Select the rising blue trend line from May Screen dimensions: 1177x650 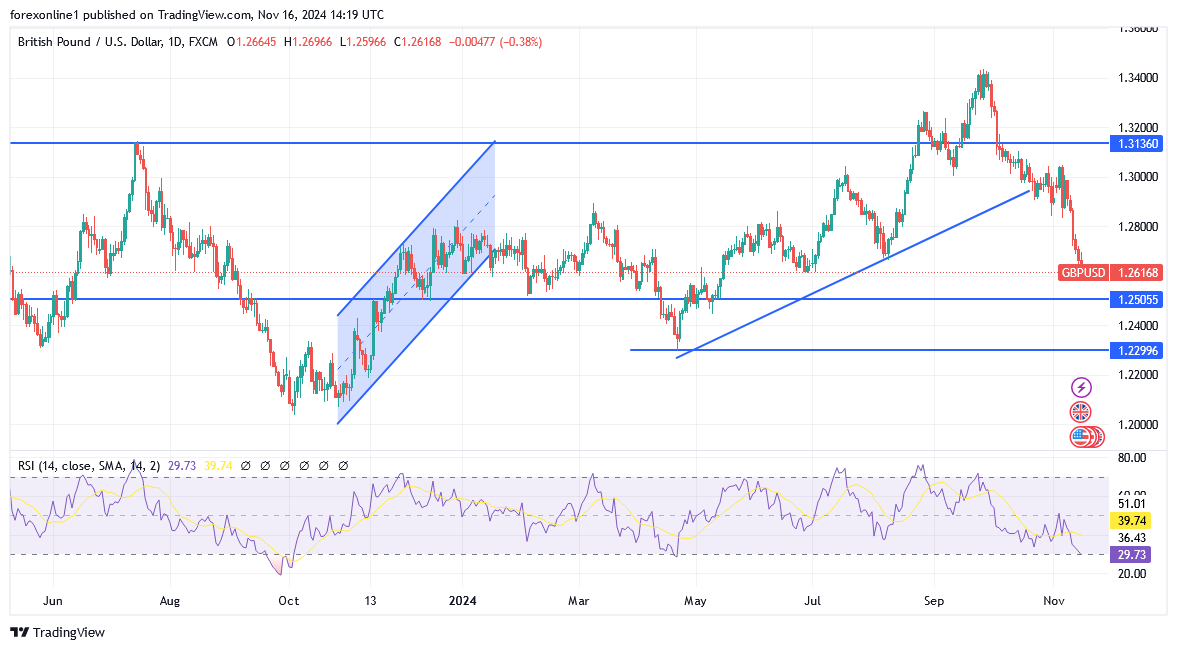(x=853, y=274)
